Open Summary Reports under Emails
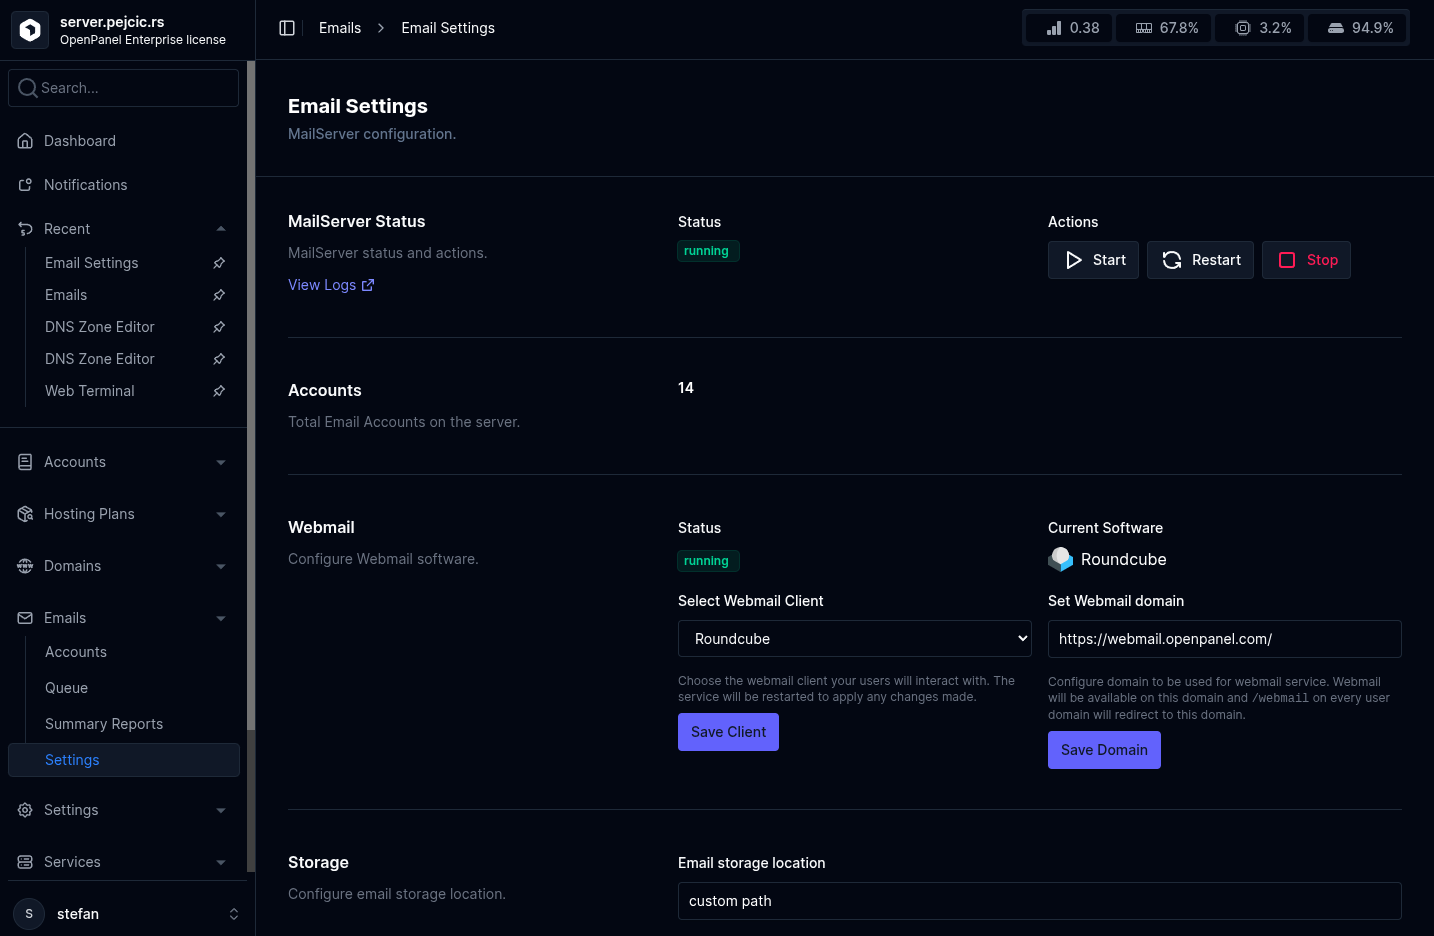 point(104,724)
